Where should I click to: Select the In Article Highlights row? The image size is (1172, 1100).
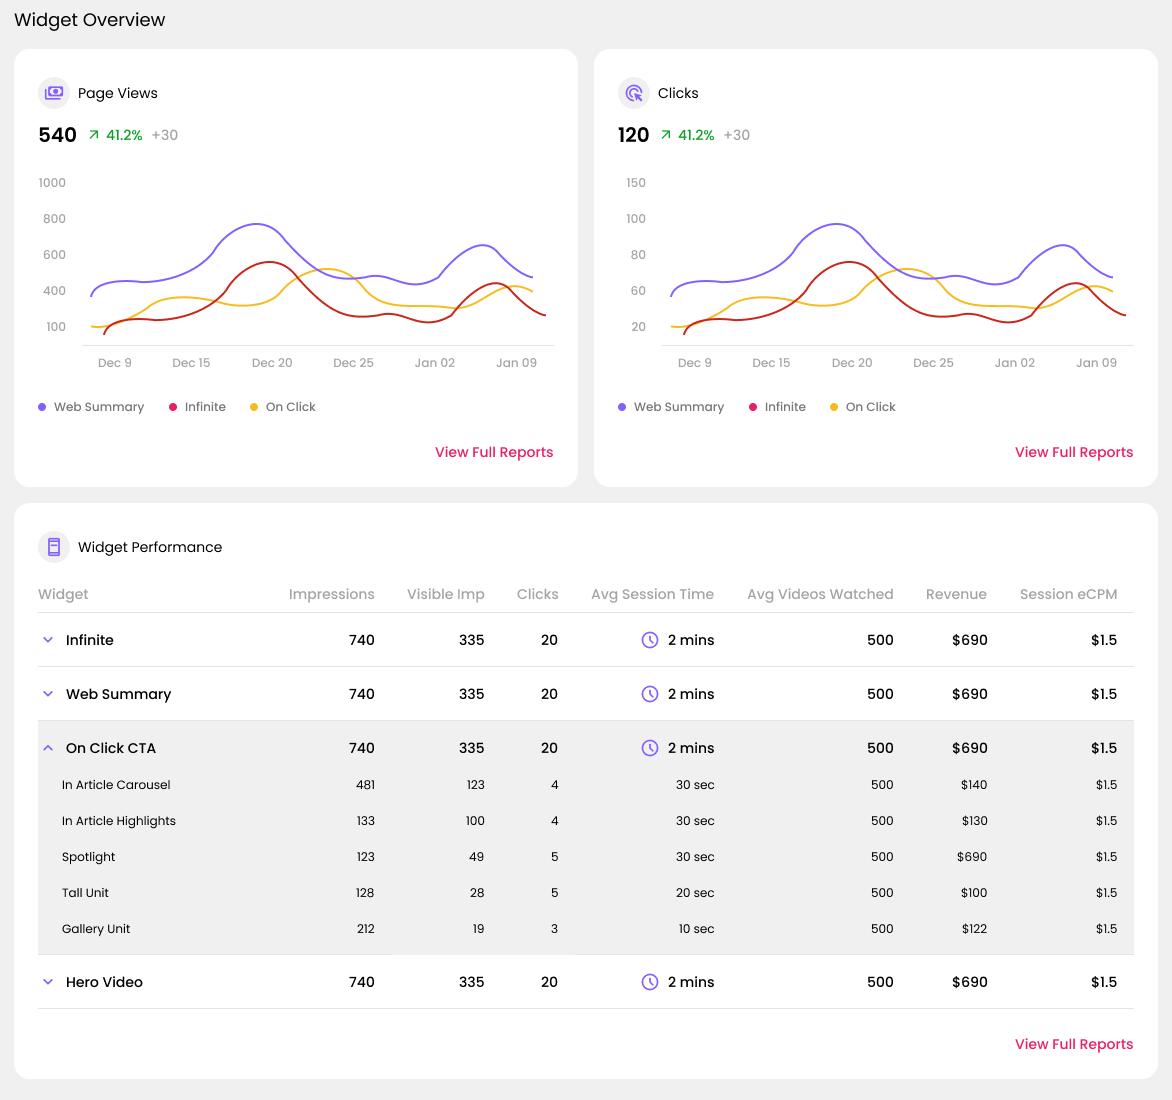[586, 821]
